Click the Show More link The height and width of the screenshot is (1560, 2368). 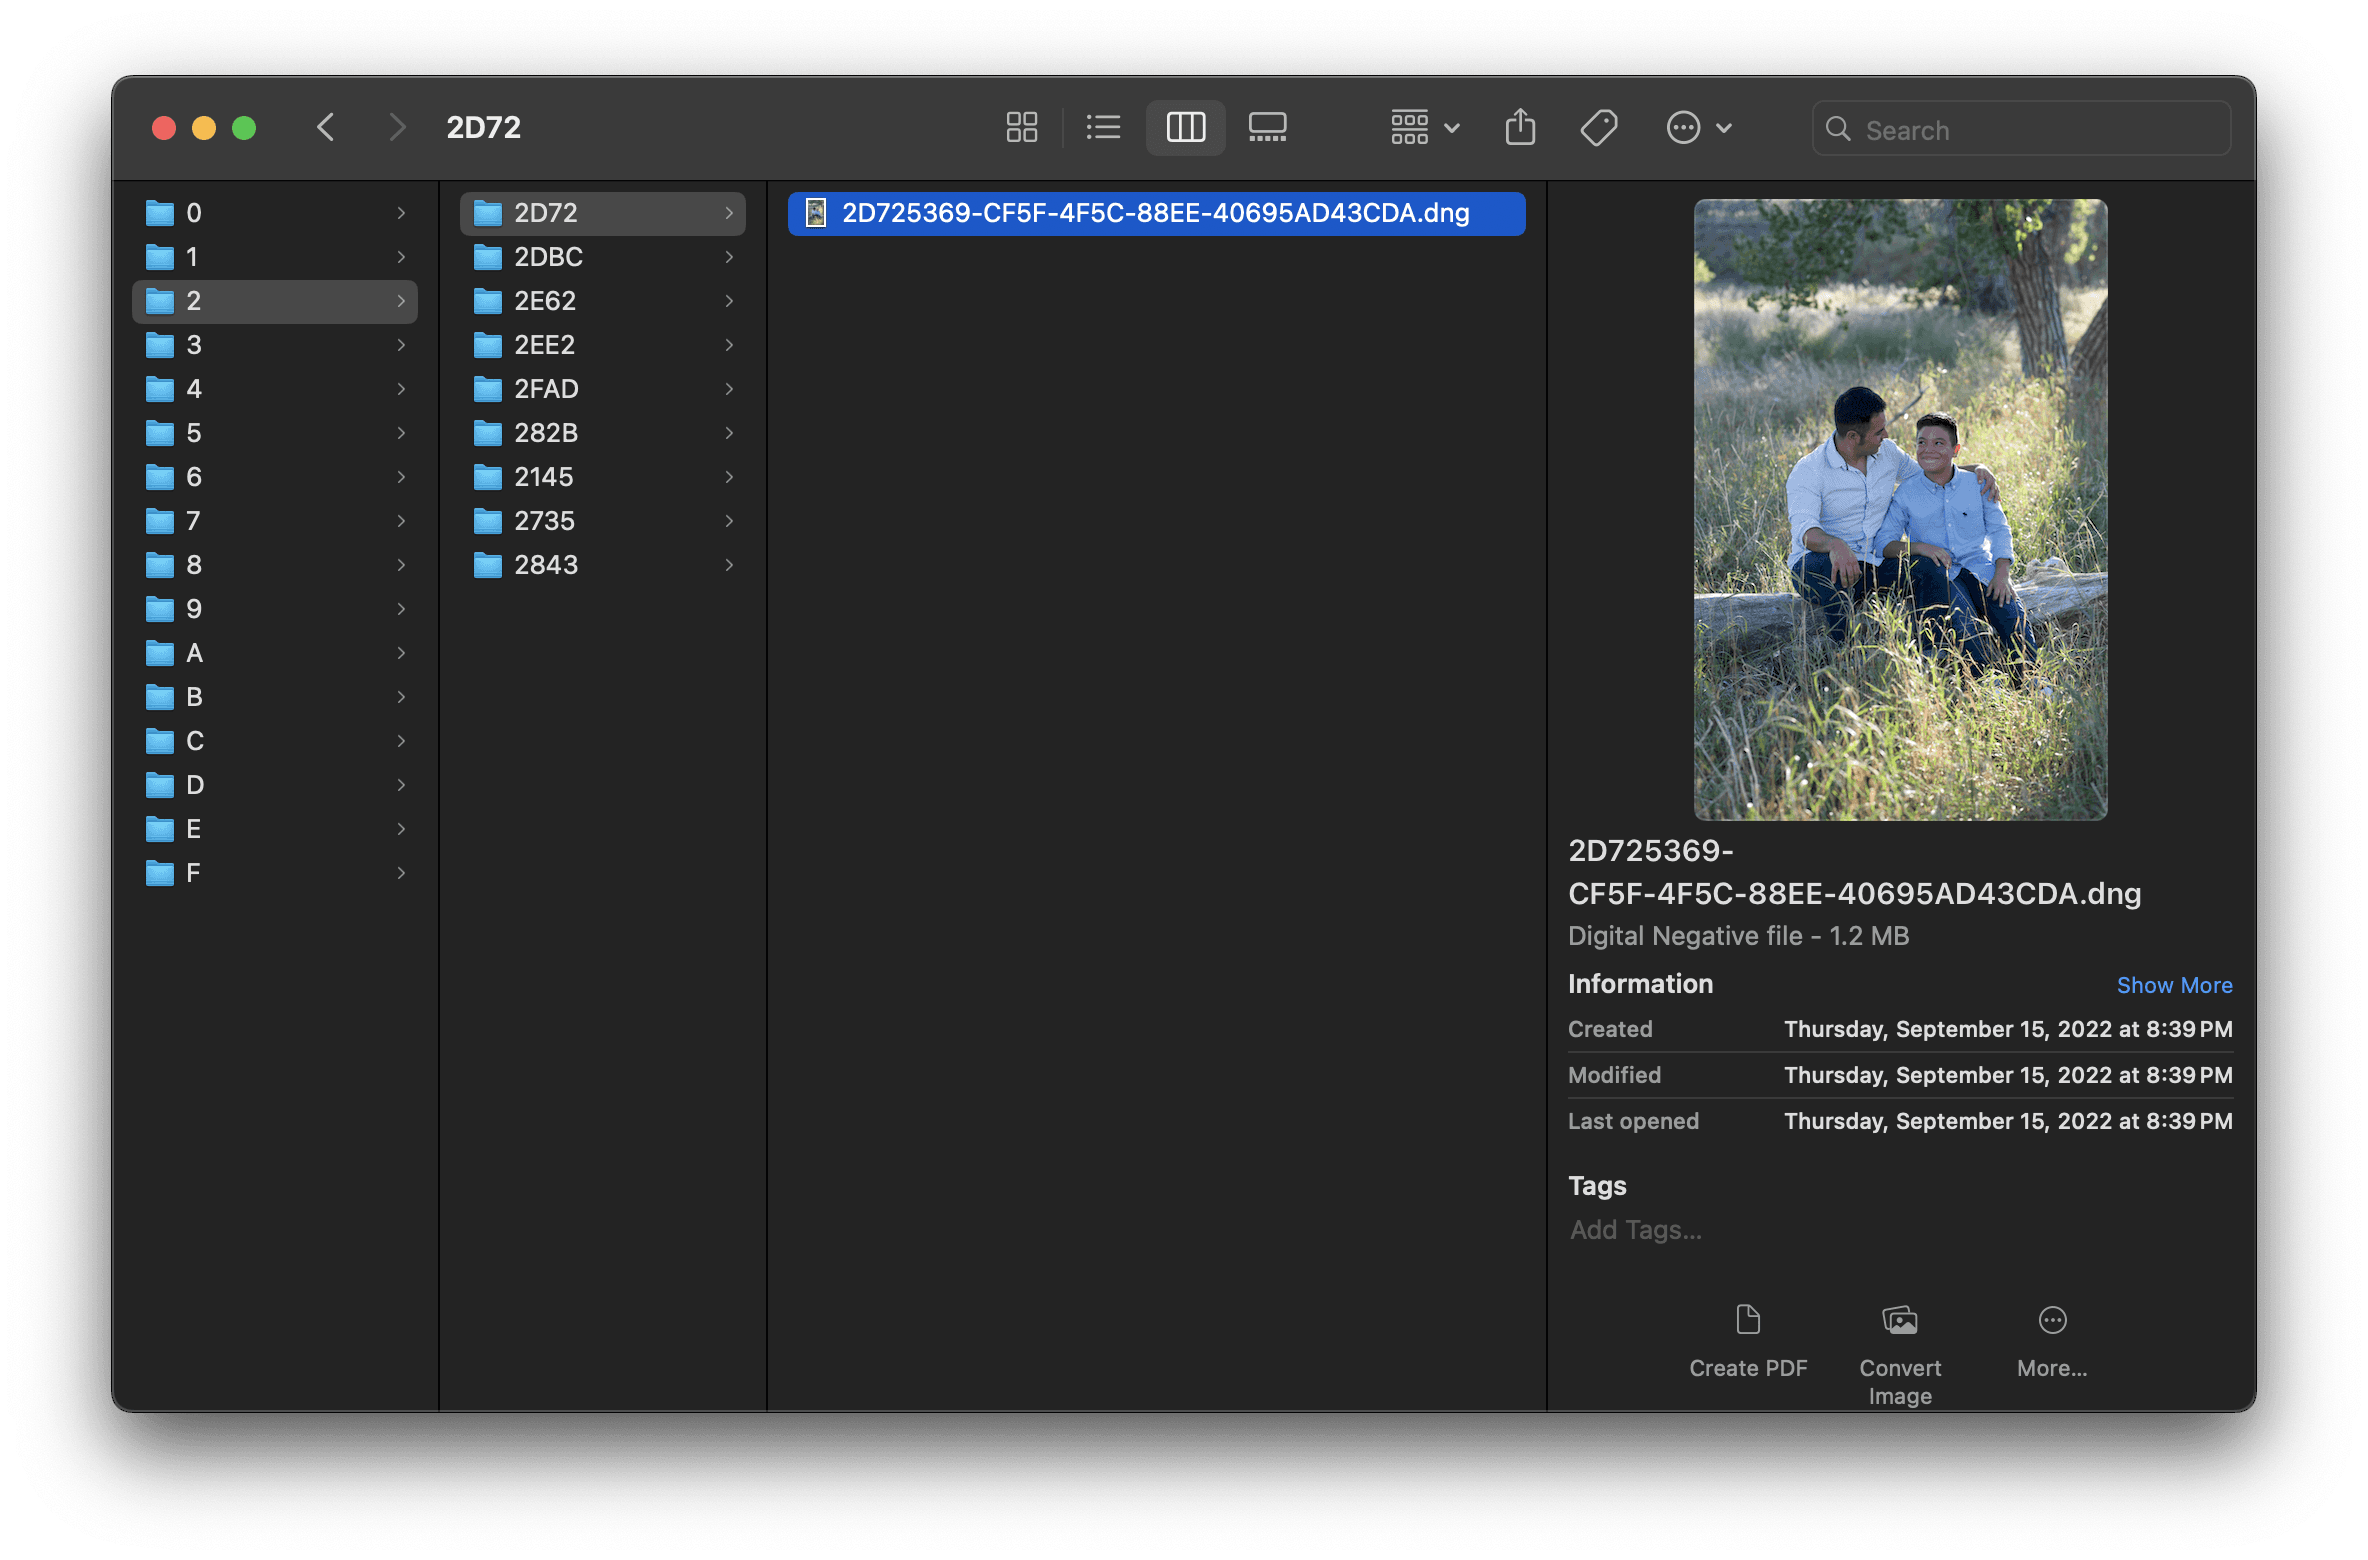2173,985
